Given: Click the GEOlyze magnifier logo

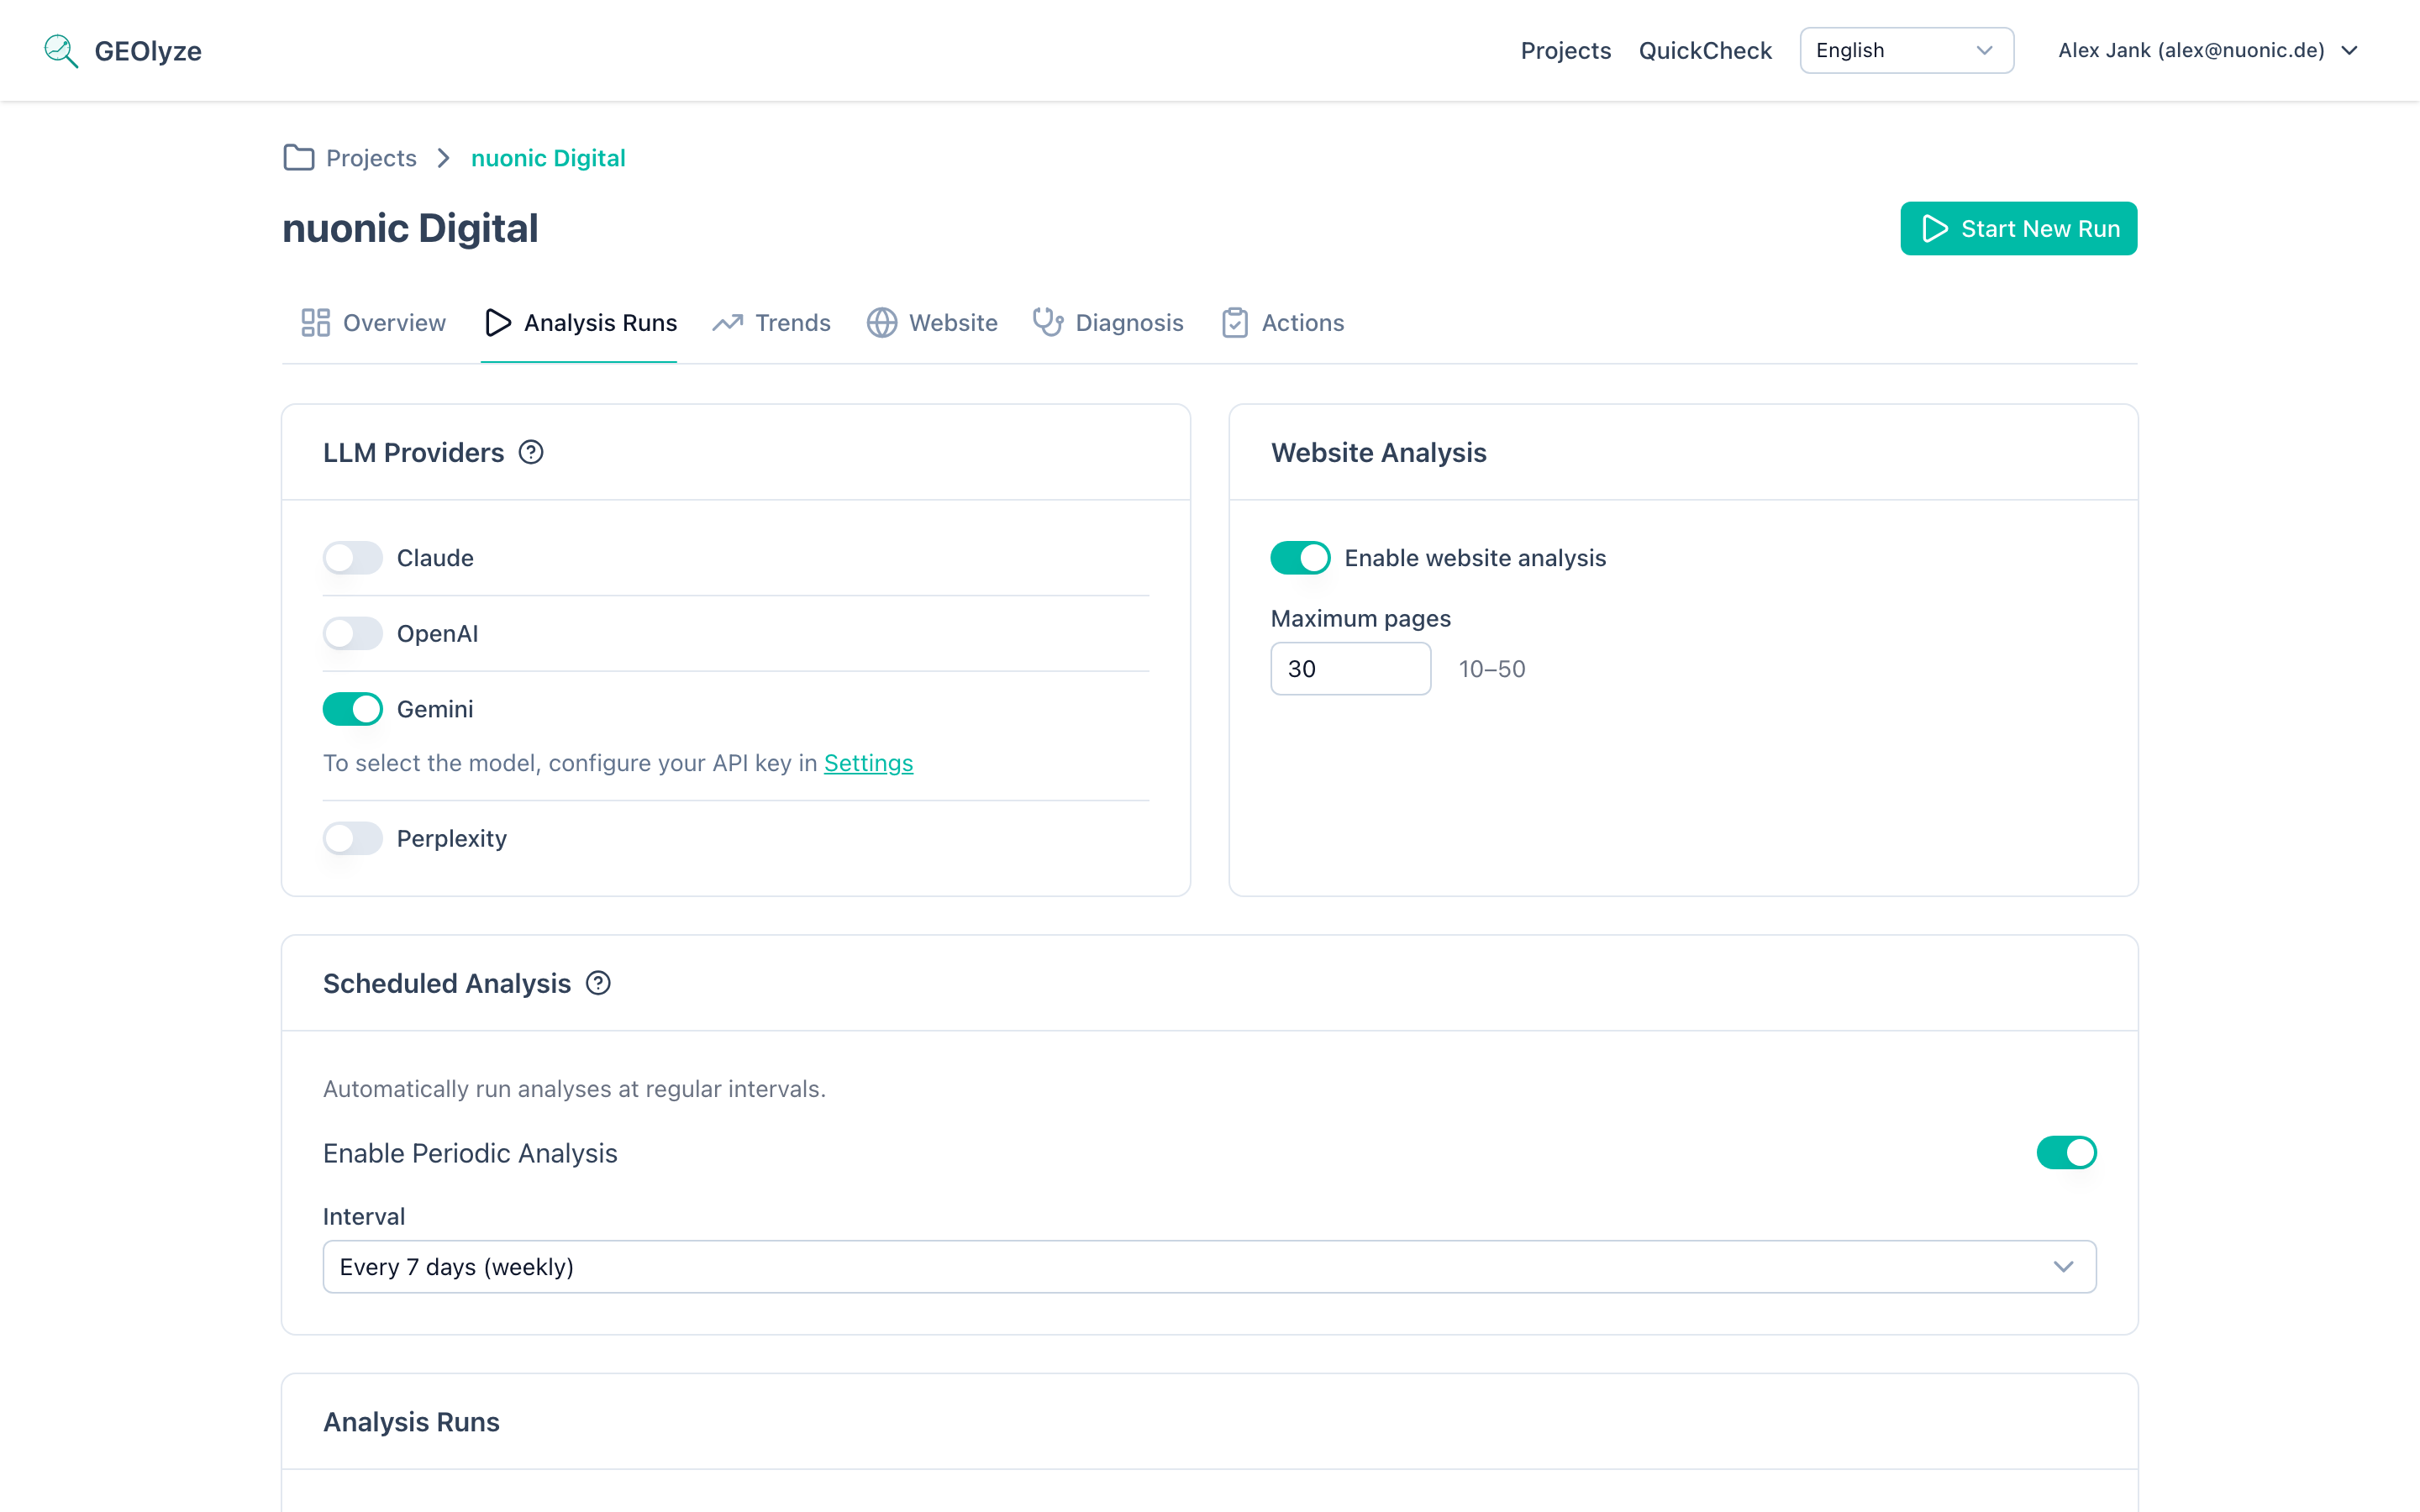Looking at the screenshot, I should click(60, 50).
